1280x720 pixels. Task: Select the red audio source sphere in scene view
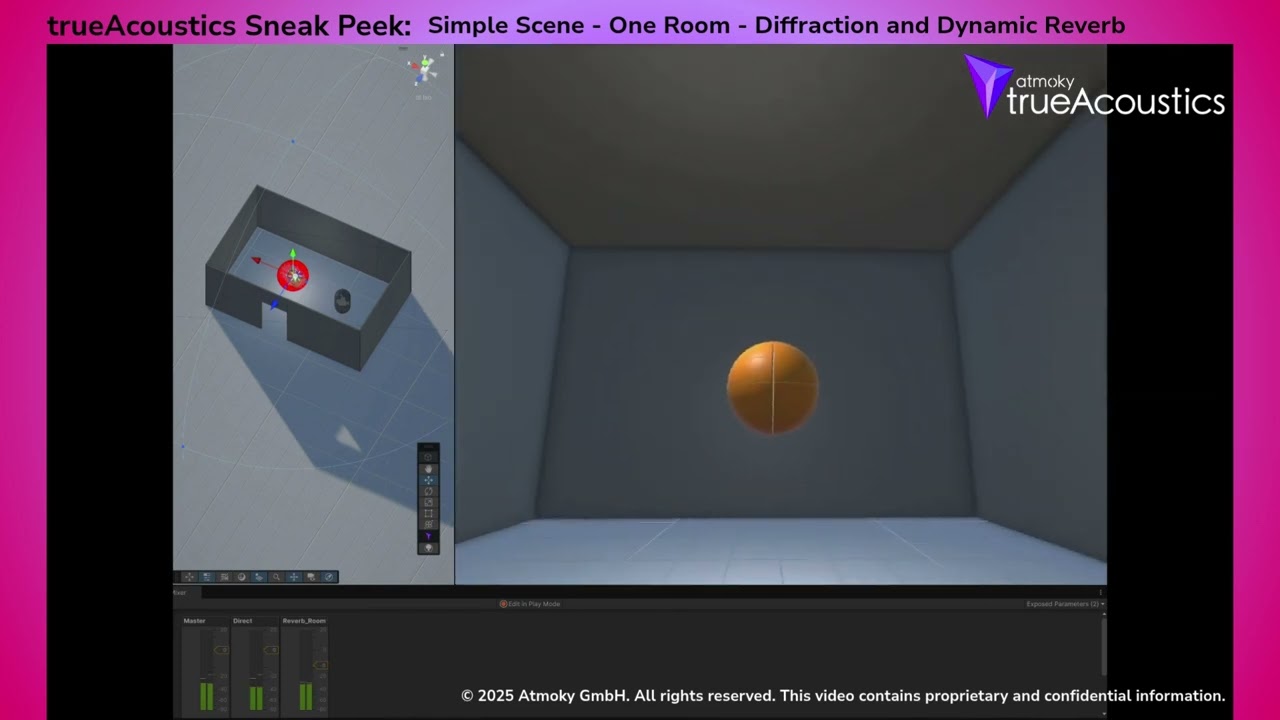tap(293, 275)
